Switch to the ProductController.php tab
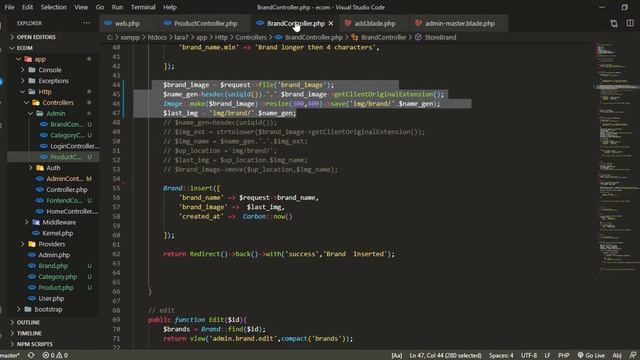This screenshot has width=640, height=360. tap(205, 23)
